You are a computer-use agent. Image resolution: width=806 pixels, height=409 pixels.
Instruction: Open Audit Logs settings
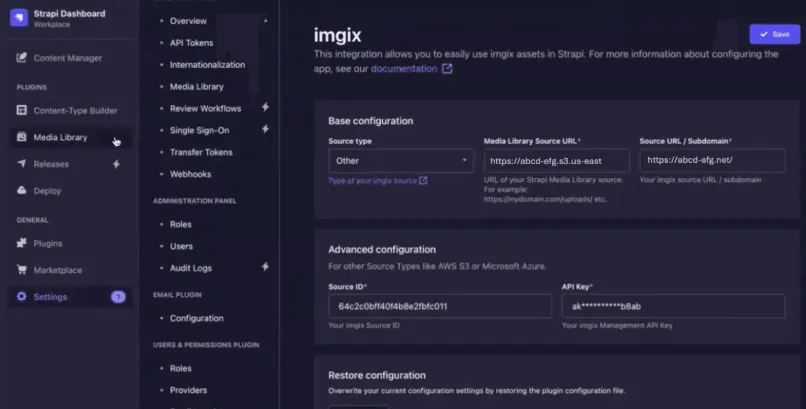coord(191,268)
